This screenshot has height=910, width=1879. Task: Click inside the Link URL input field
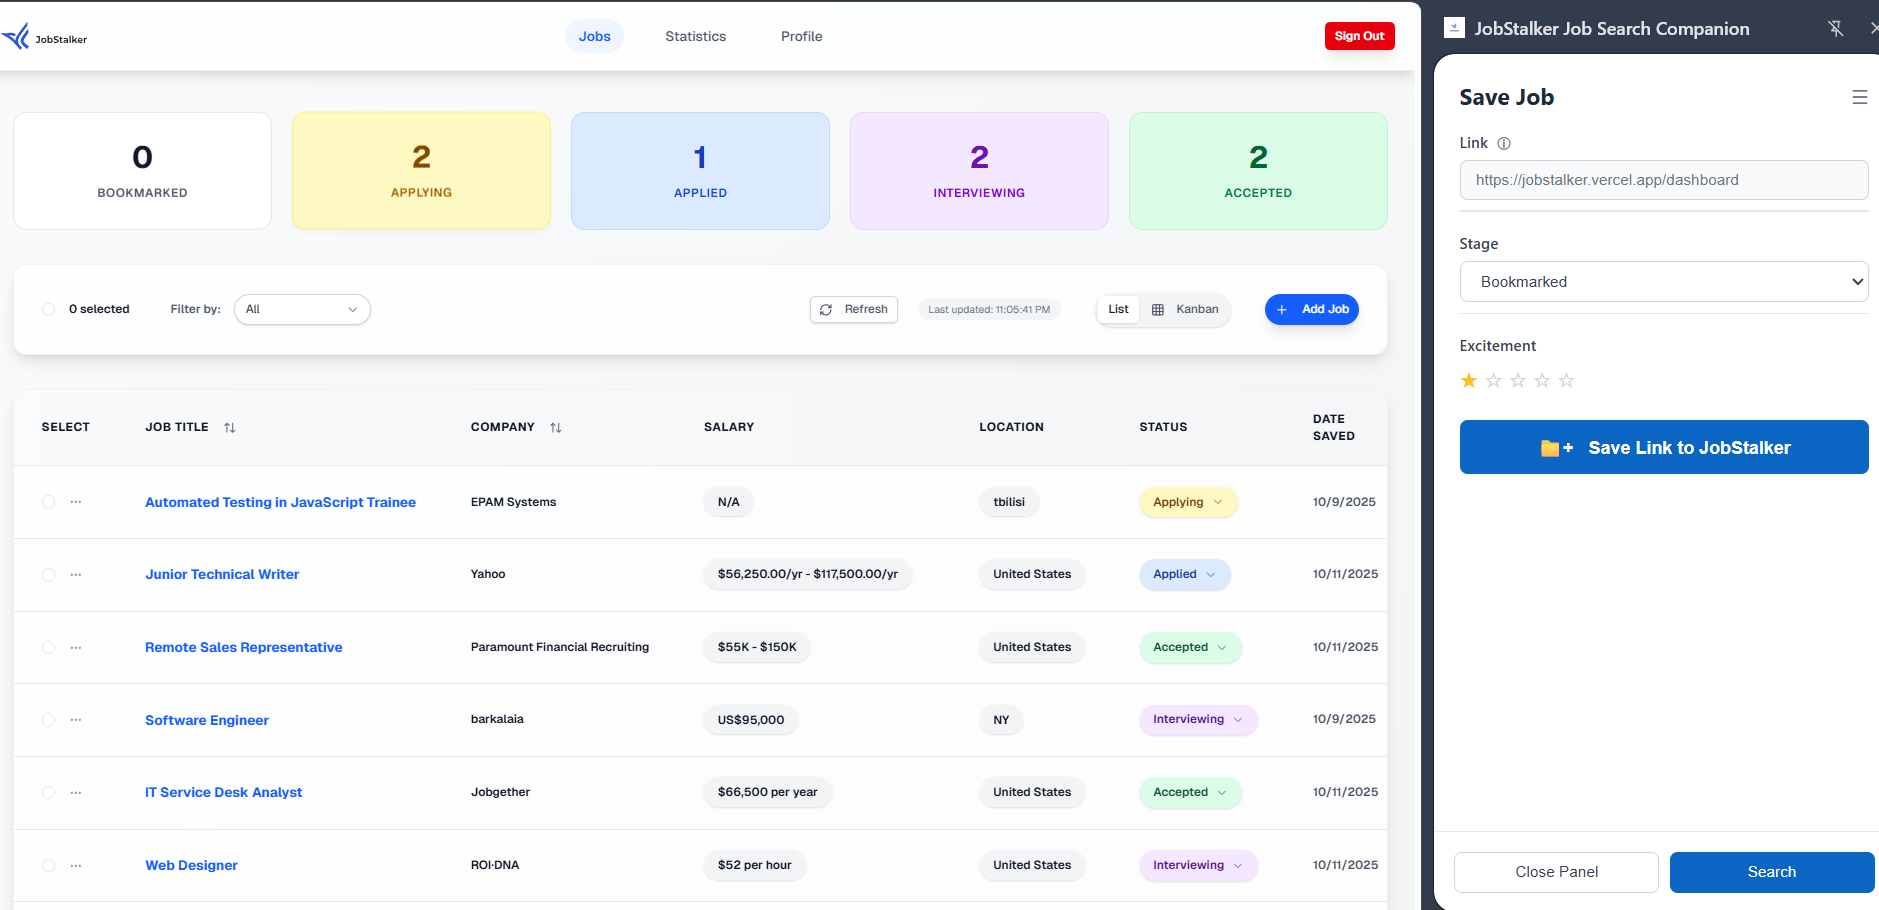pos(1663,180)
